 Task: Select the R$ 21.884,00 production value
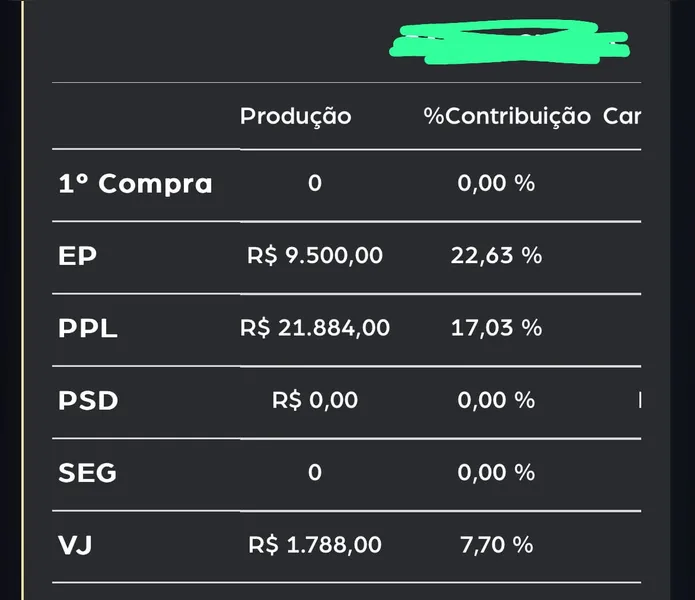(315, 328)
